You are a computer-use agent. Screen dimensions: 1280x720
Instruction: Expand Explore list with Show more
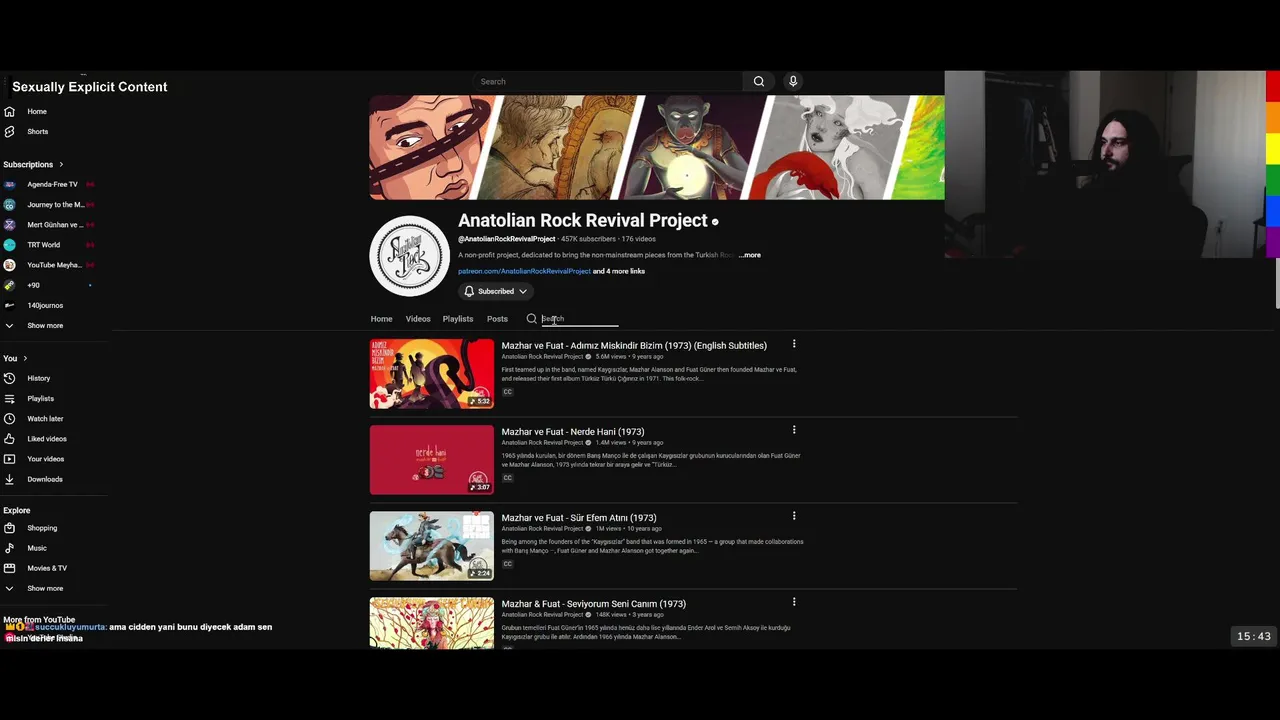[44, 588]
